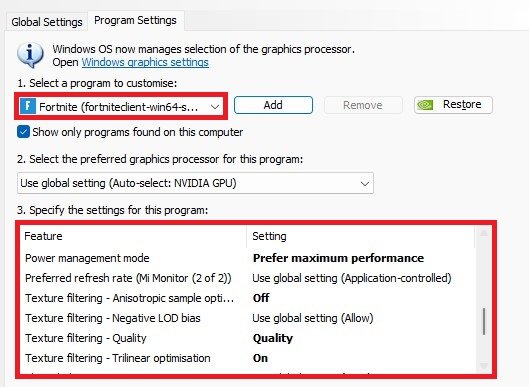Screen dimensions: 529x387
Task: Click Texture filtering Negative LOD bias setting
Action: click(313, 318)
